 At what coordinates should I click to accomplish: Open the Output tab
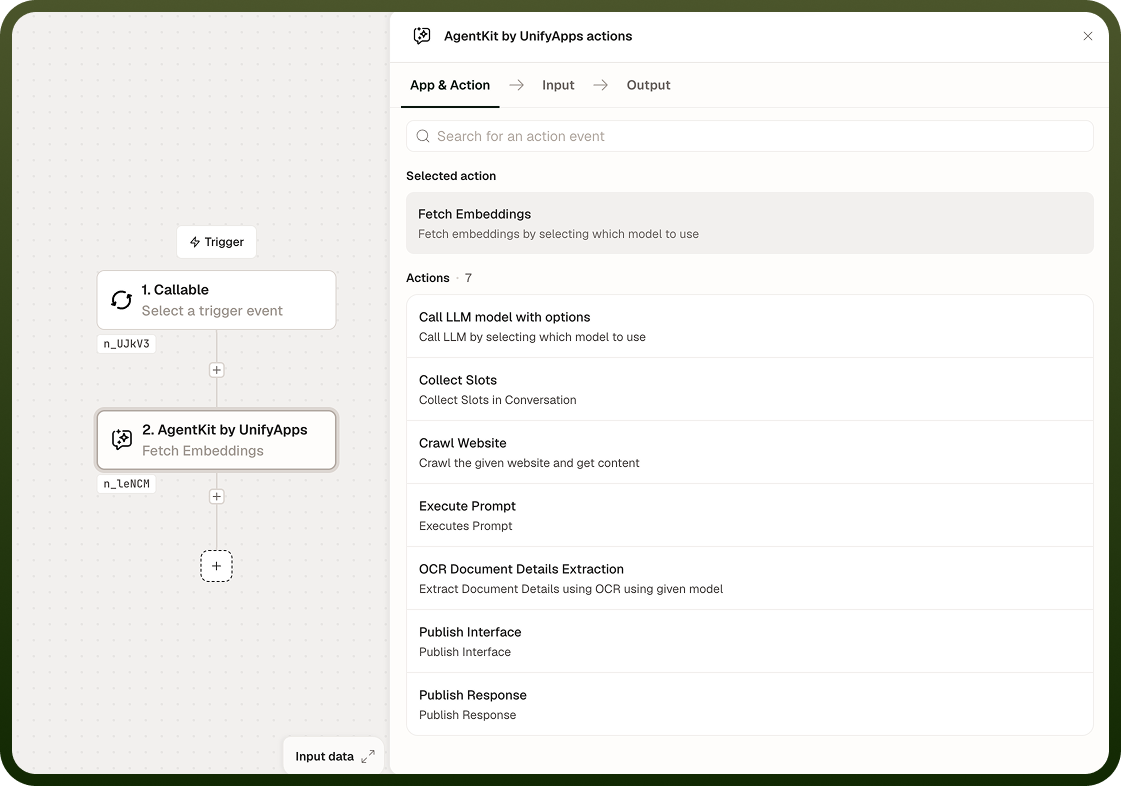[x=648, y=85]
